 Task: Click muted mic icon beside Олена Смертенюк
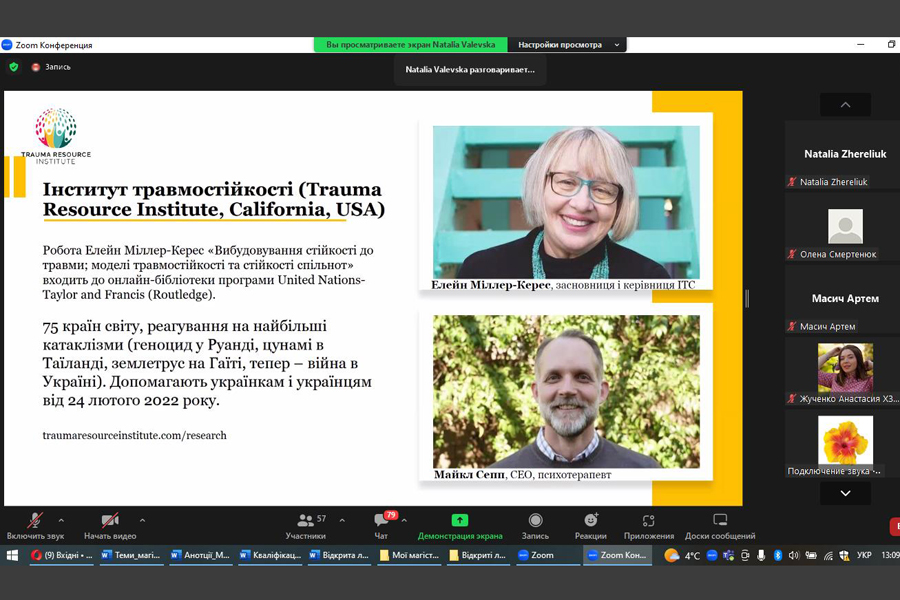tap(792, 254)
